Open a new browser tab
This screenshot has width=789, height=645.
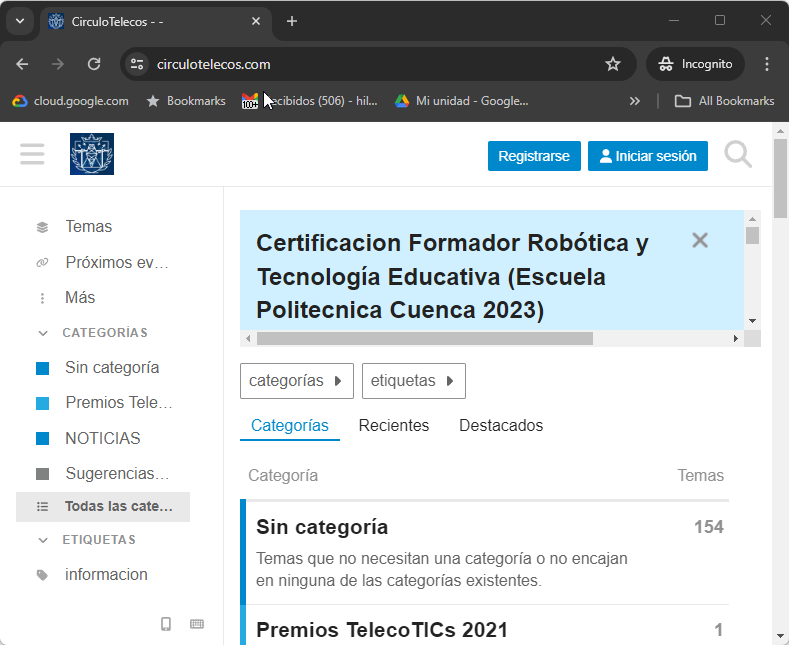point(292,21)
